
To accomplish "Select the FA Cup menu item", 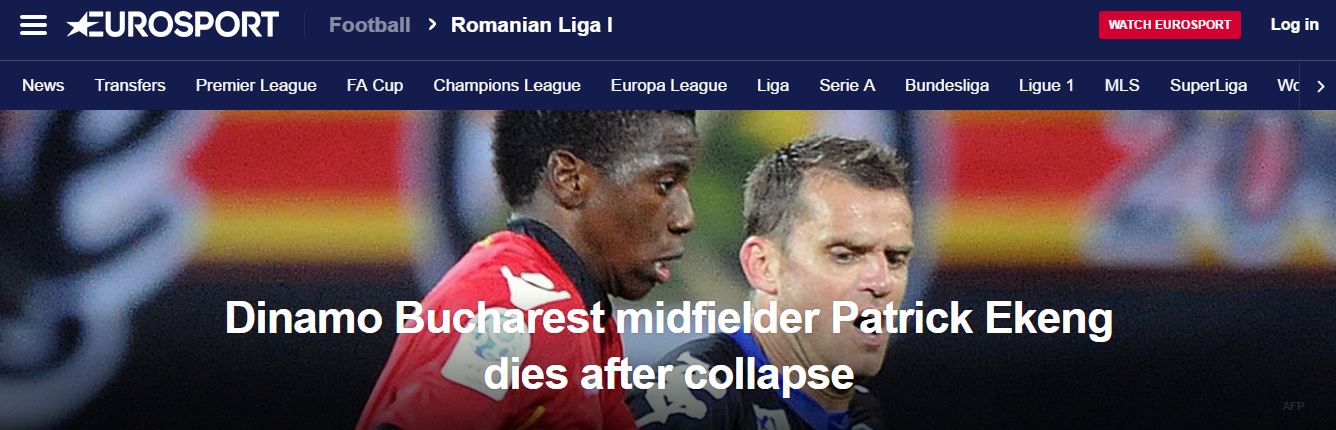I will (375, 86).
